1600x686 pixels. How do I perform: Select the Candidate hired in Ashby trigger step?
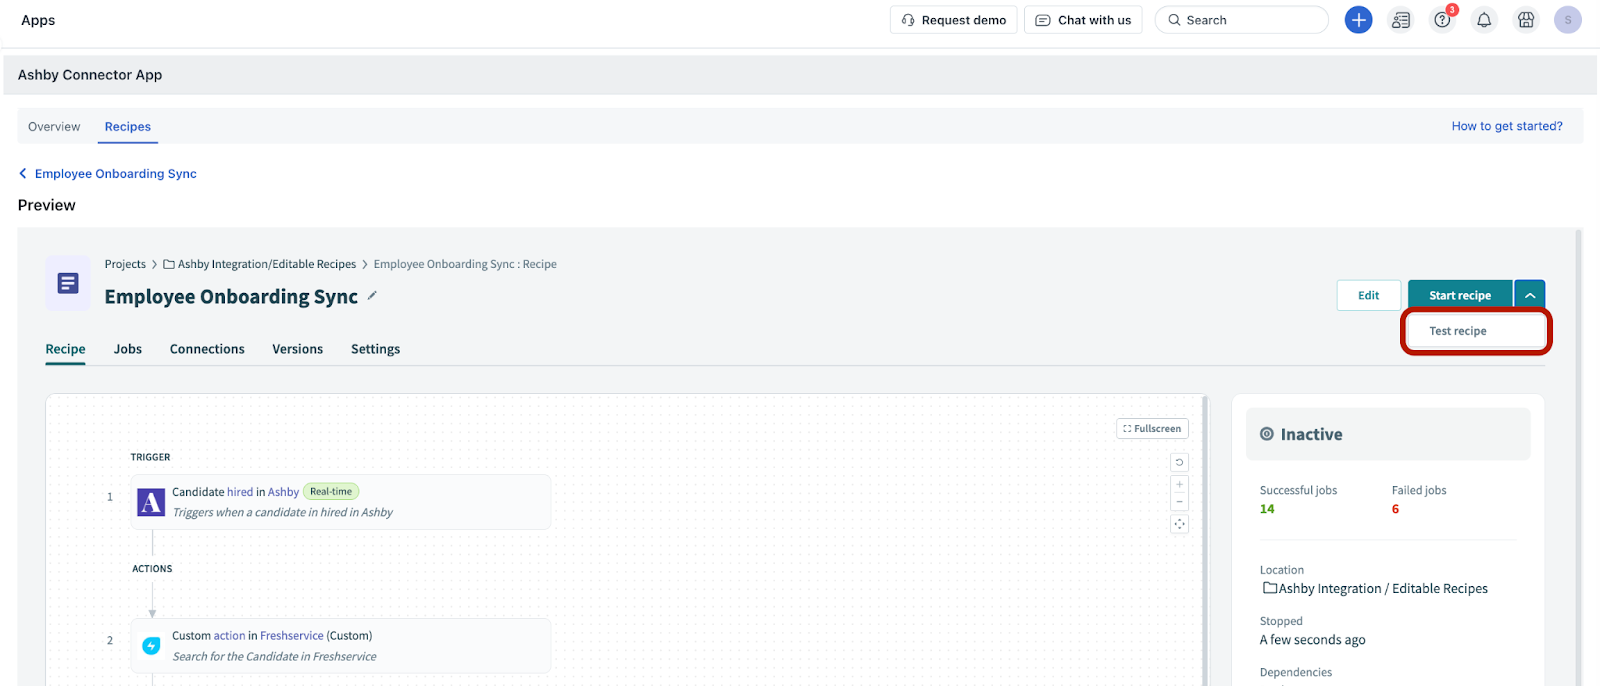point(341,502)
